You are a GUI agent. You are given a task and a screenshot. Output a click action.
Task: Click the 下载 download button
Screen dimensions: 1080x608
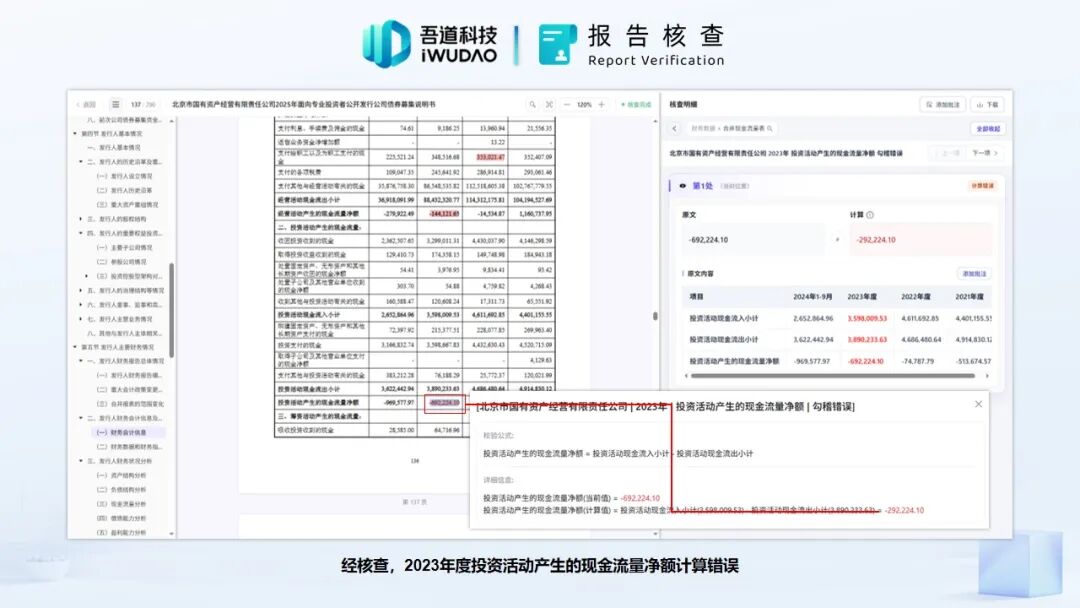987,105
